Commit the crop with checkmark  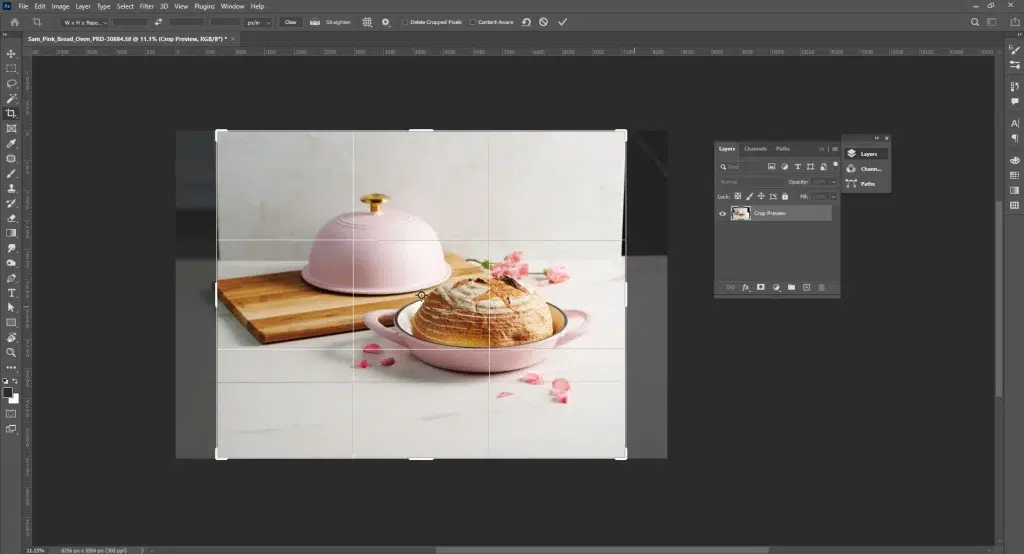(x=562, y=22)
